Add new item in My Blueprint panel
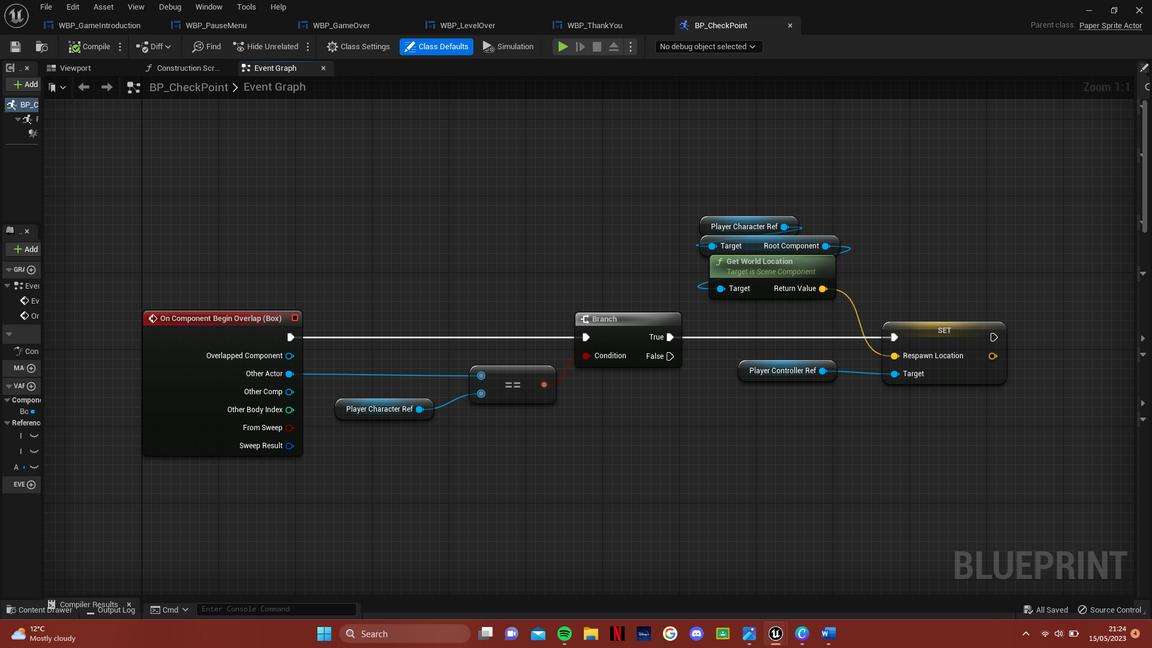This screenshot has width=1152, height=648. click(x=24, y=249)
